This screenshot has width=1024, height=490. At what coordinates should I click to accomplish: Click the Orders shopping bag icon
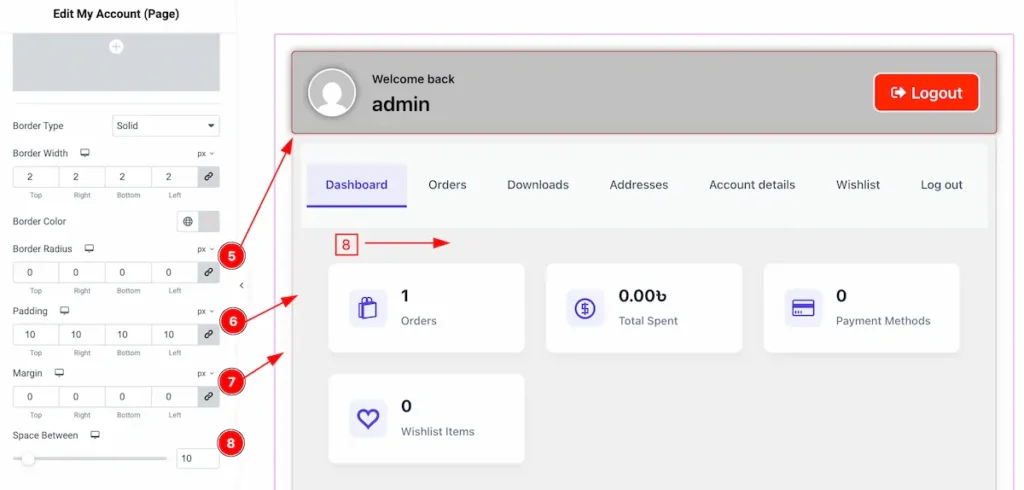click(368, 308)
